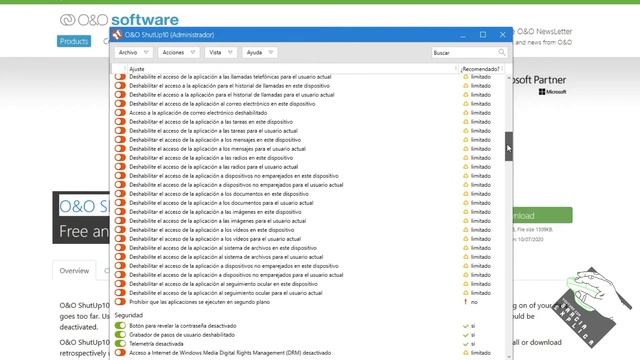Screen dimensions: 640x360
Task: Click green check icon for 'Botón para revelar la contraseña'
Action: (466, 326)
